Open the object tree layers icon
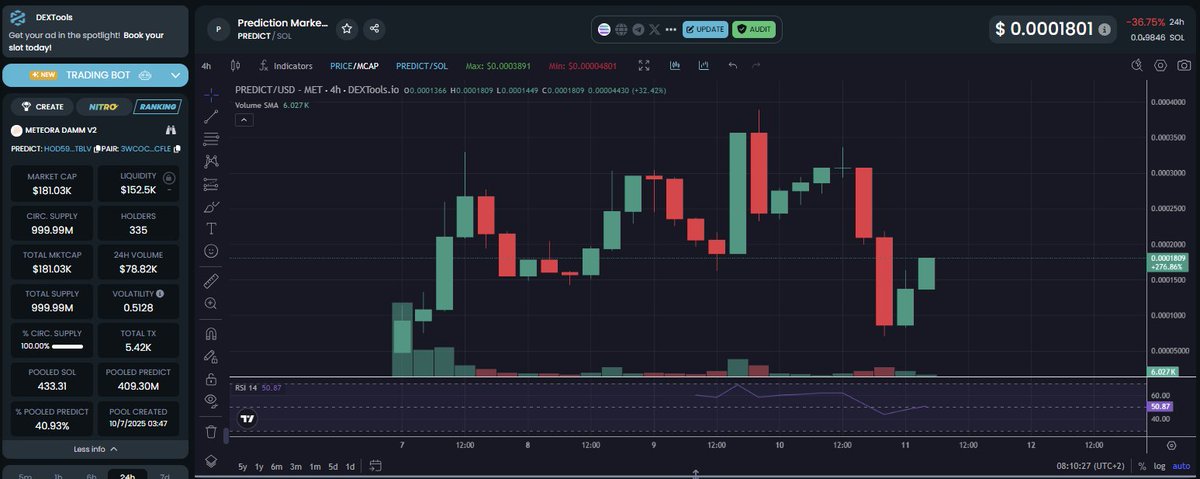Image resolution: width=1200 pixels, height=479 pixels. 211,461
